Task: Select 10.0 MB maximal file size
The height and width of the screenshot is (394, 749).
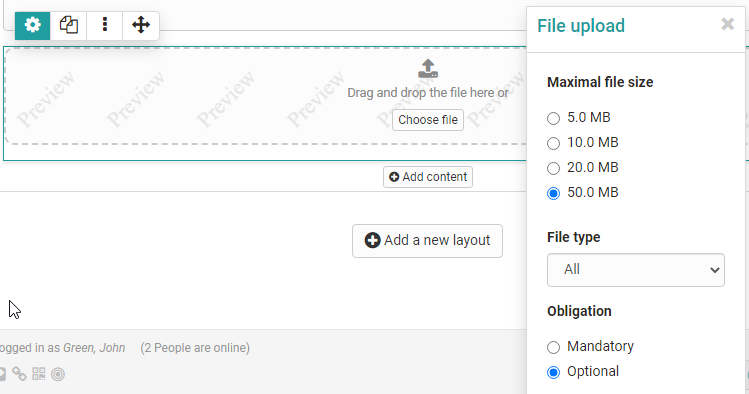Action: 553,143
